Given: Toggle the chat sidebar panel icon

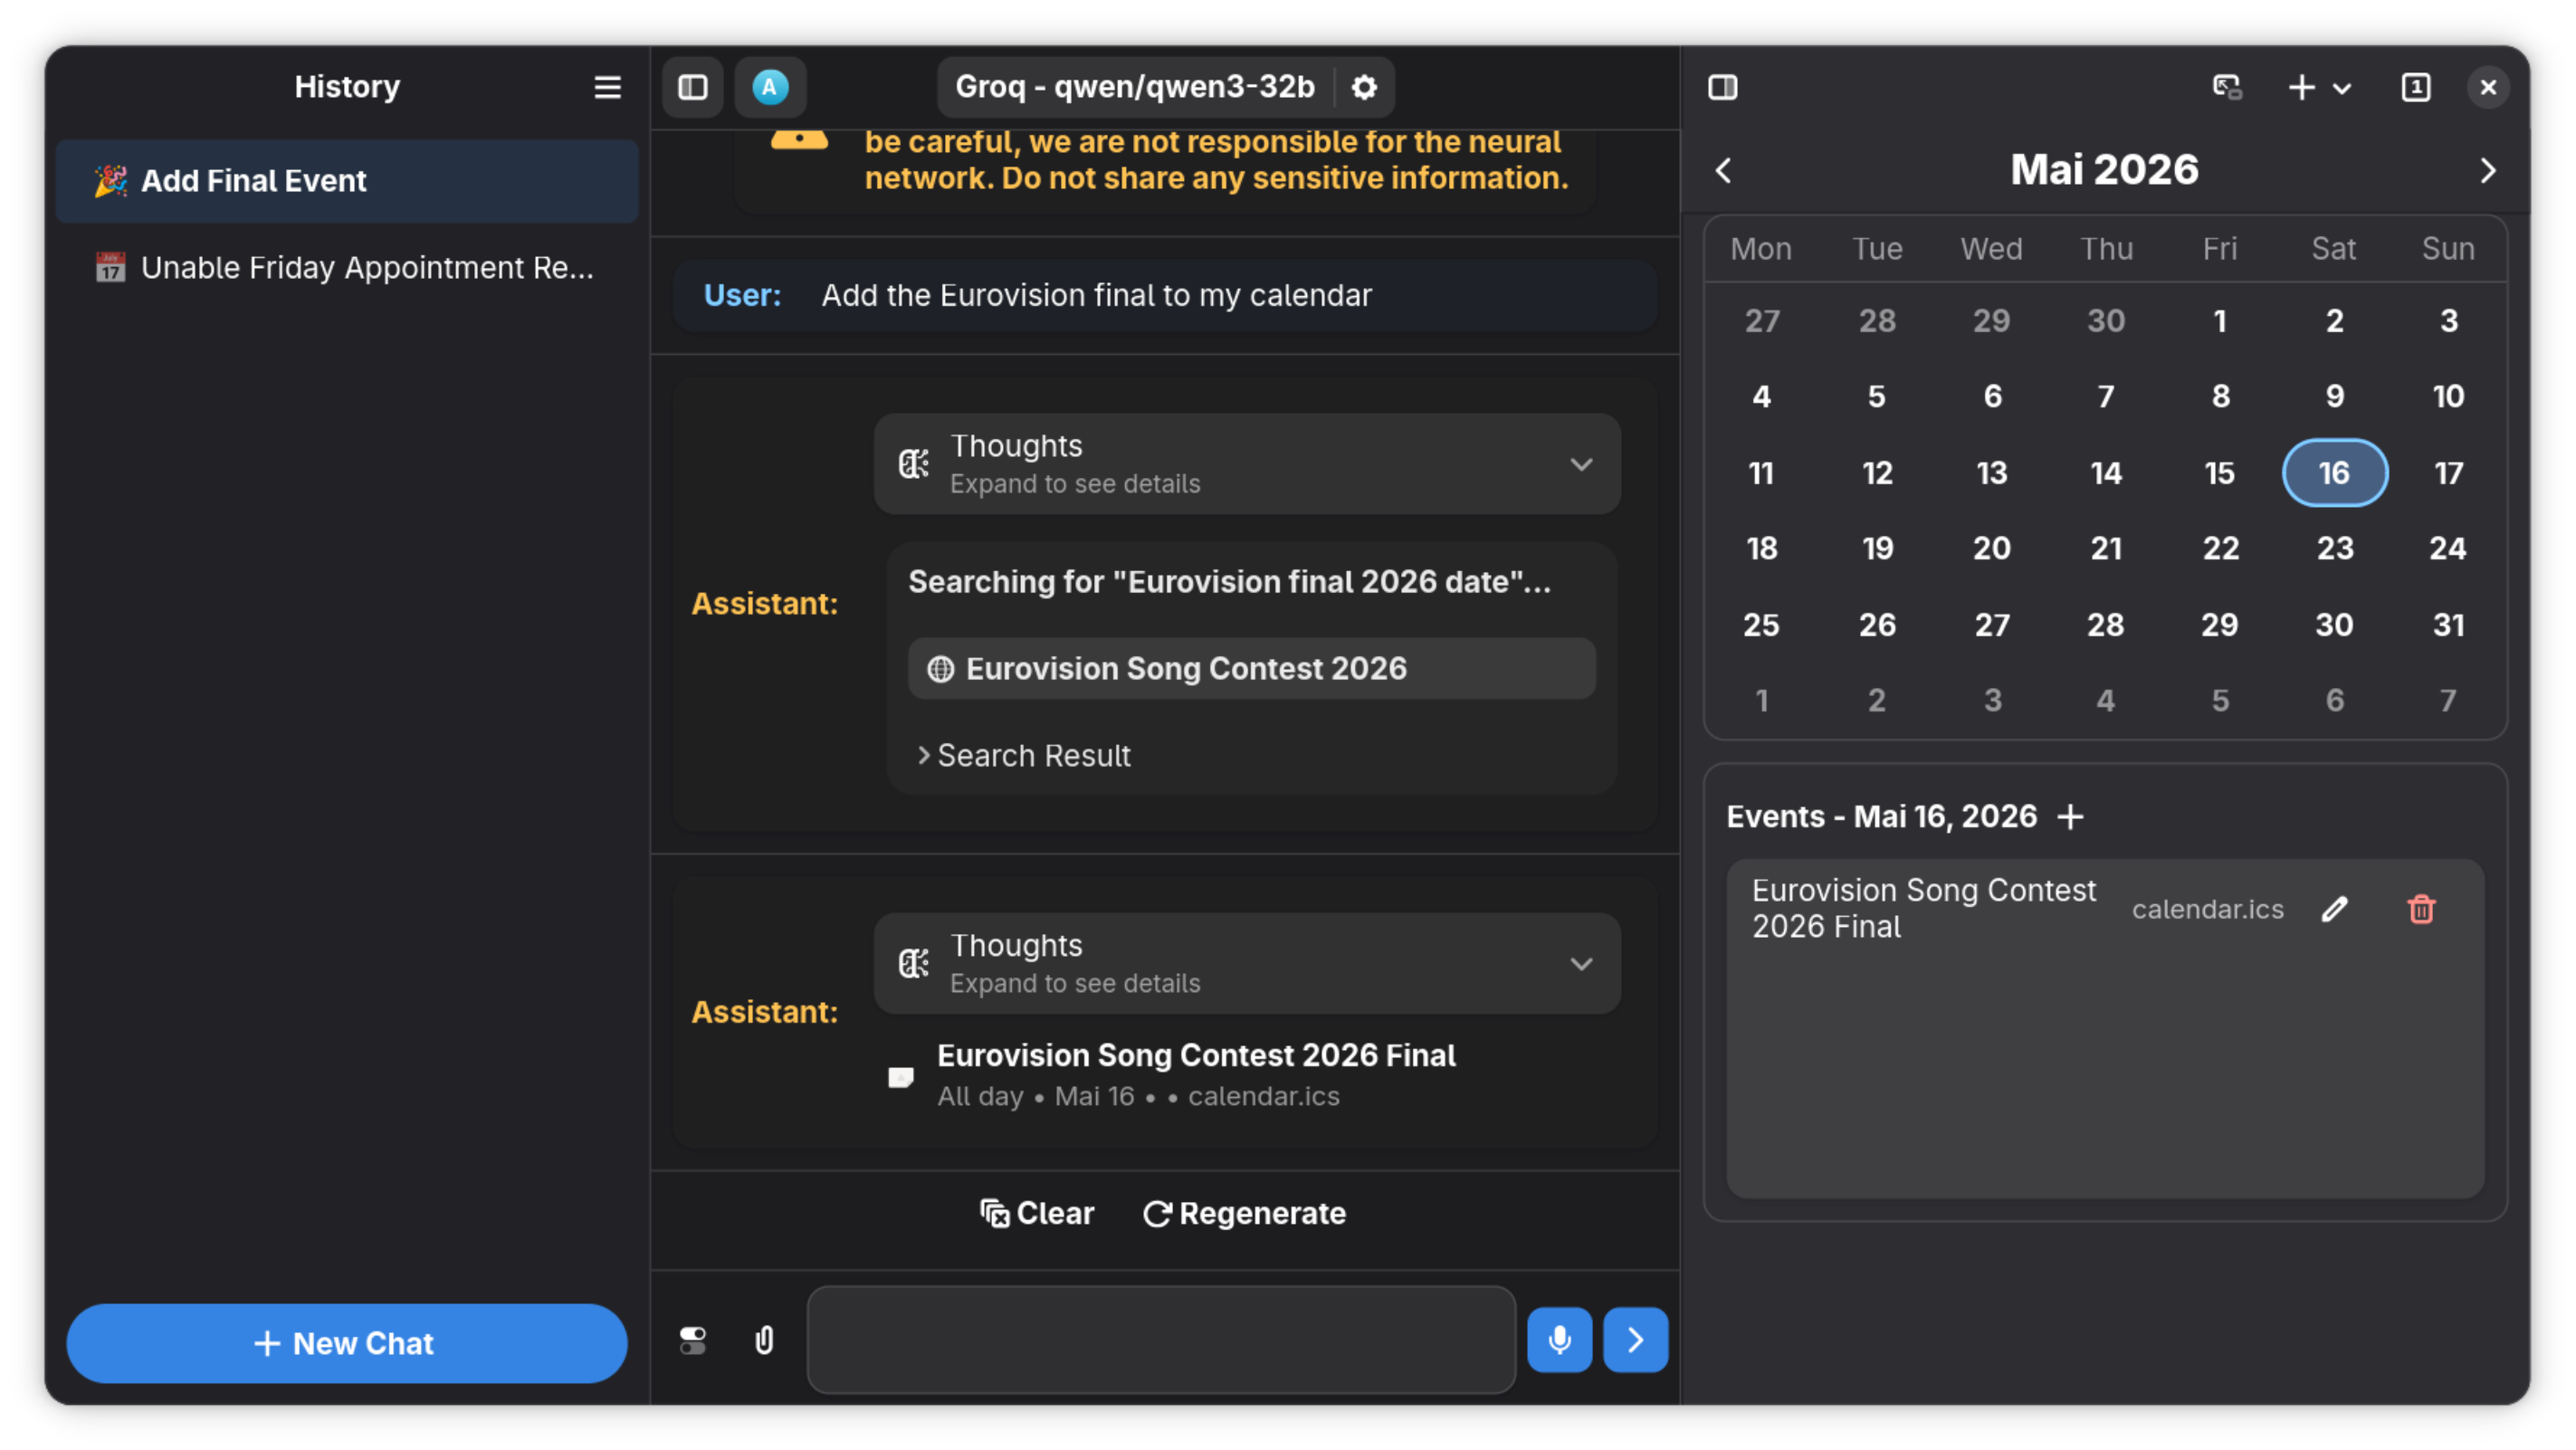Looking at the screenshot, I should pyautogui.click(x=692, y=87).
